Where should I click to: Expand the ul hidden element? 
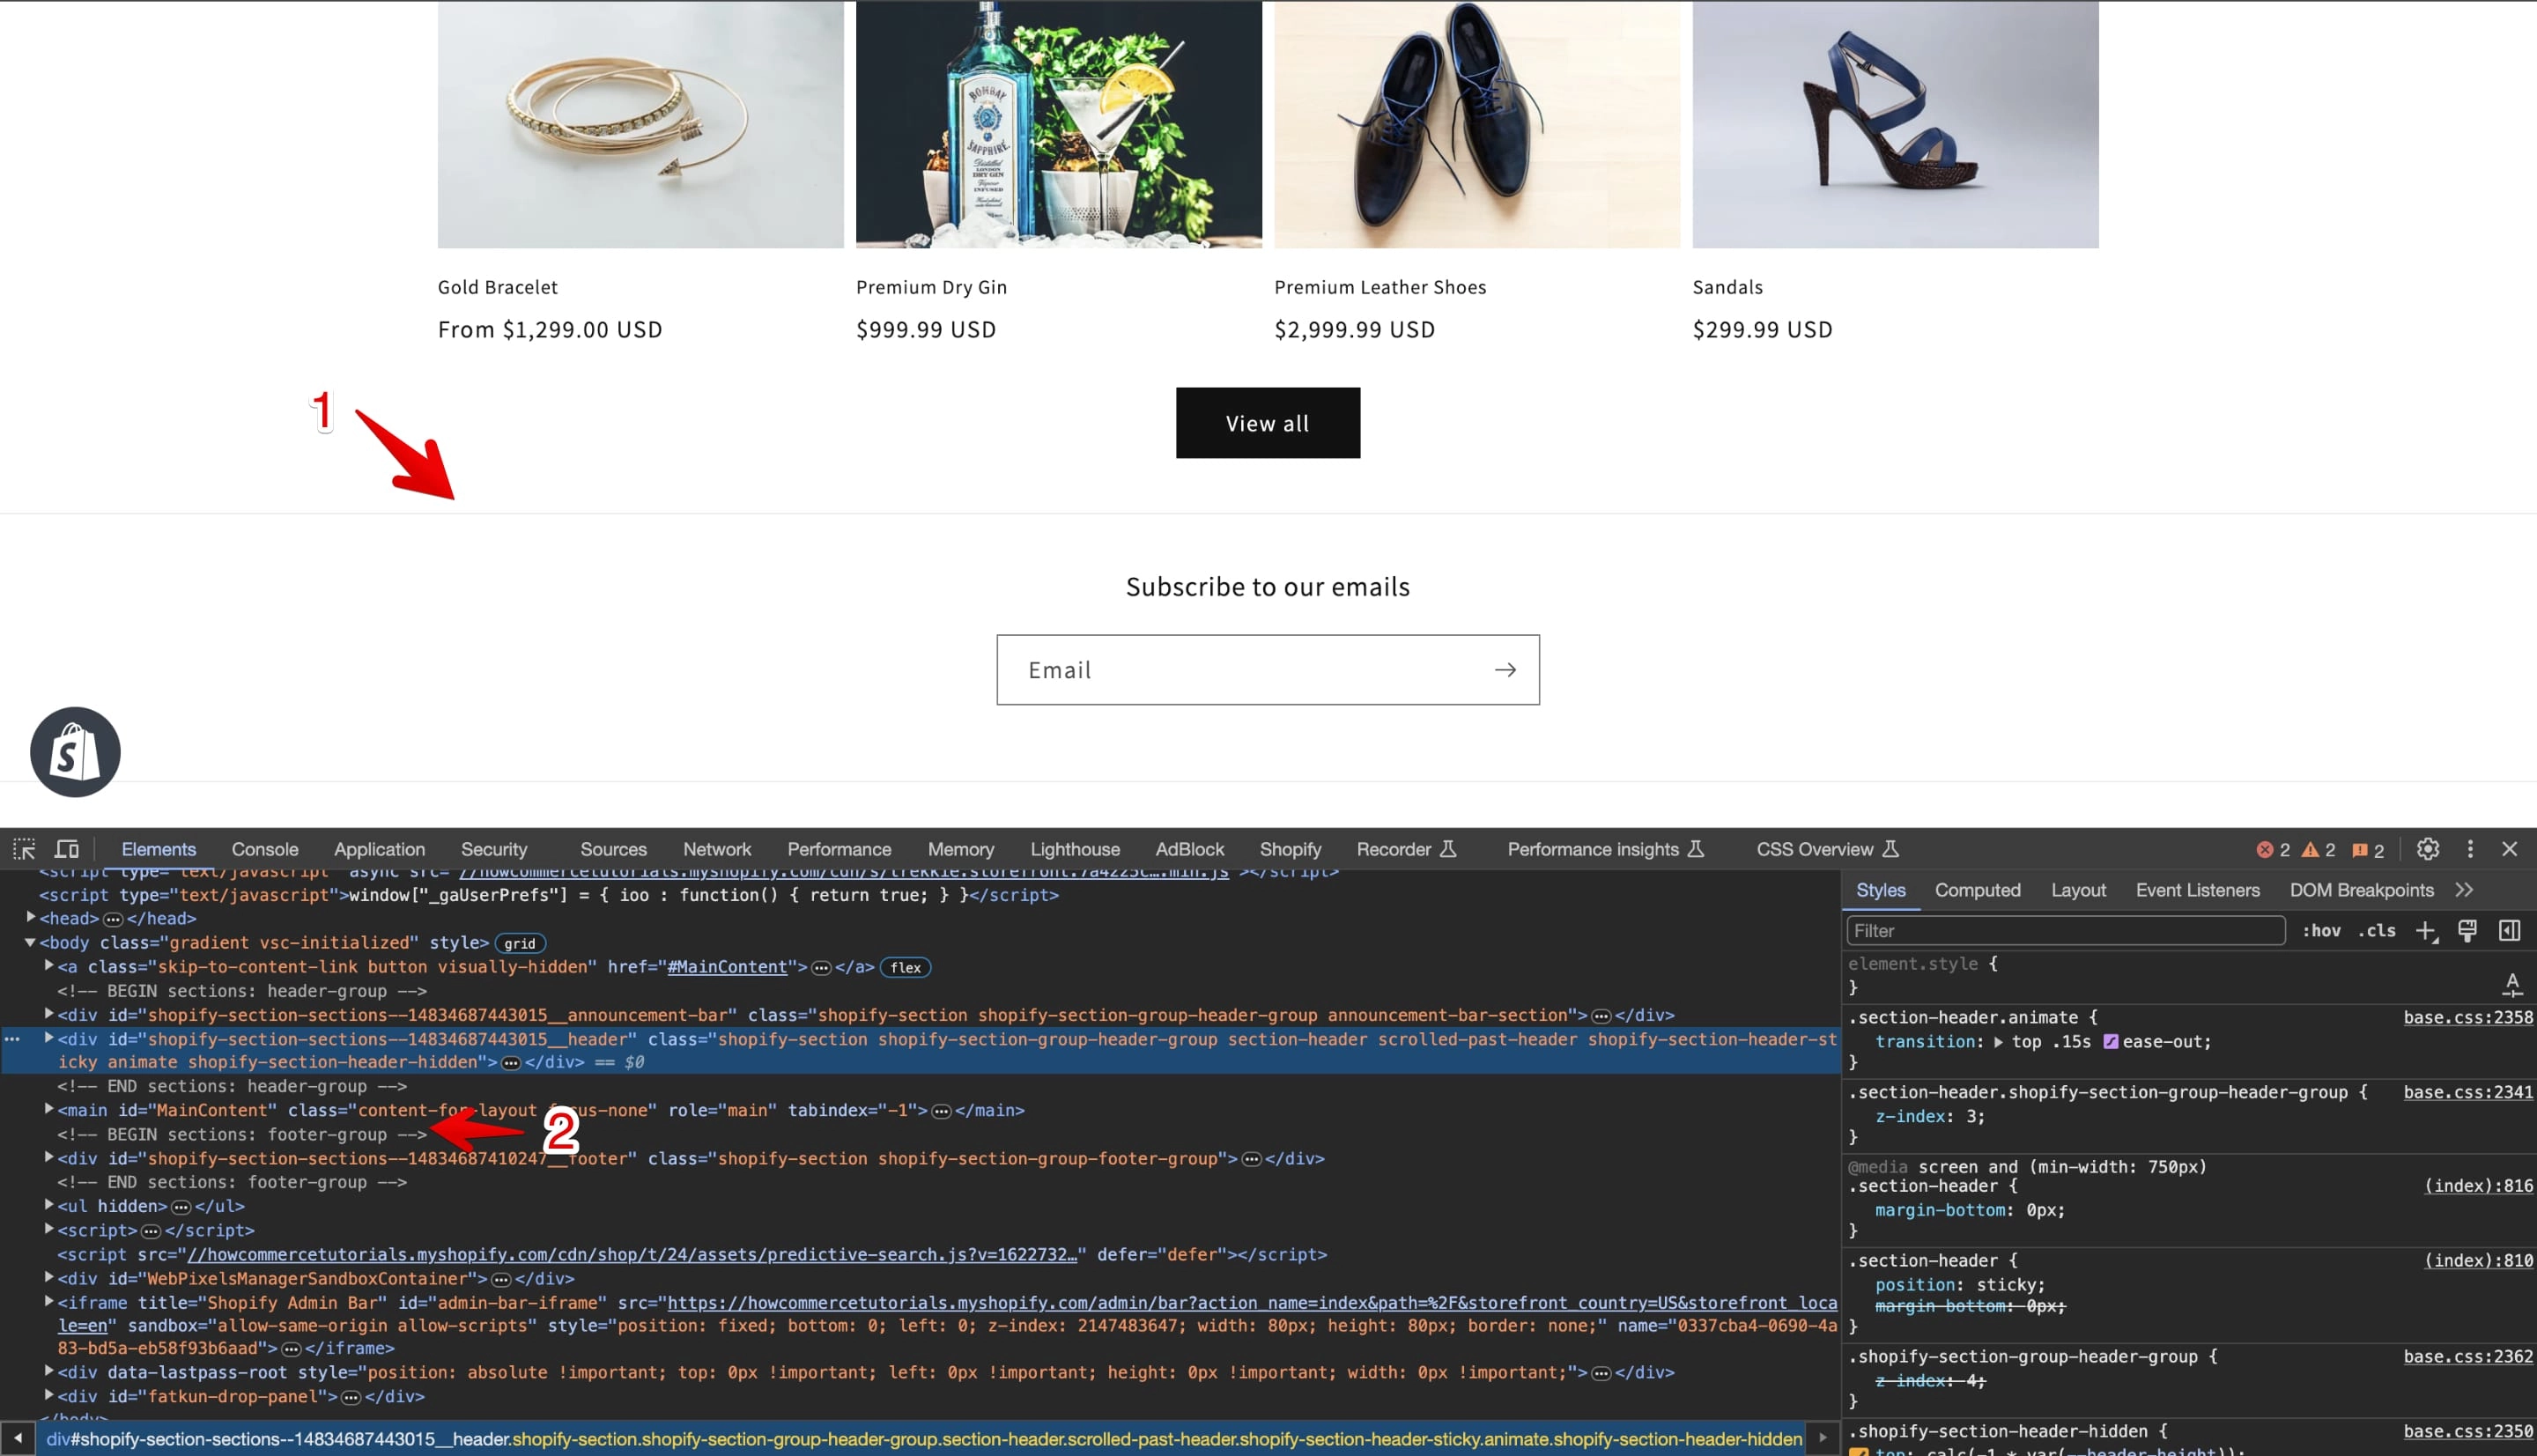49,1205
